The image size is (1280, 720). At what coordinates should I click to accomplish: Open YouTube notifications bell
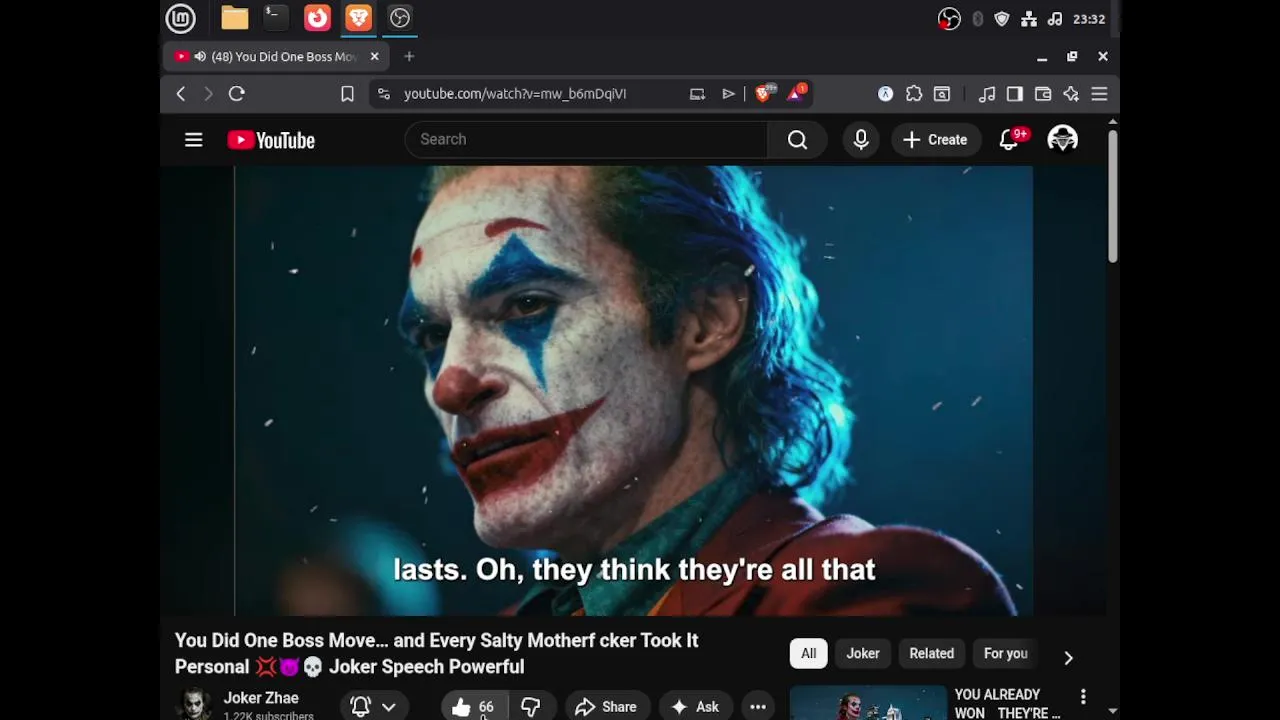[1009, 140]
